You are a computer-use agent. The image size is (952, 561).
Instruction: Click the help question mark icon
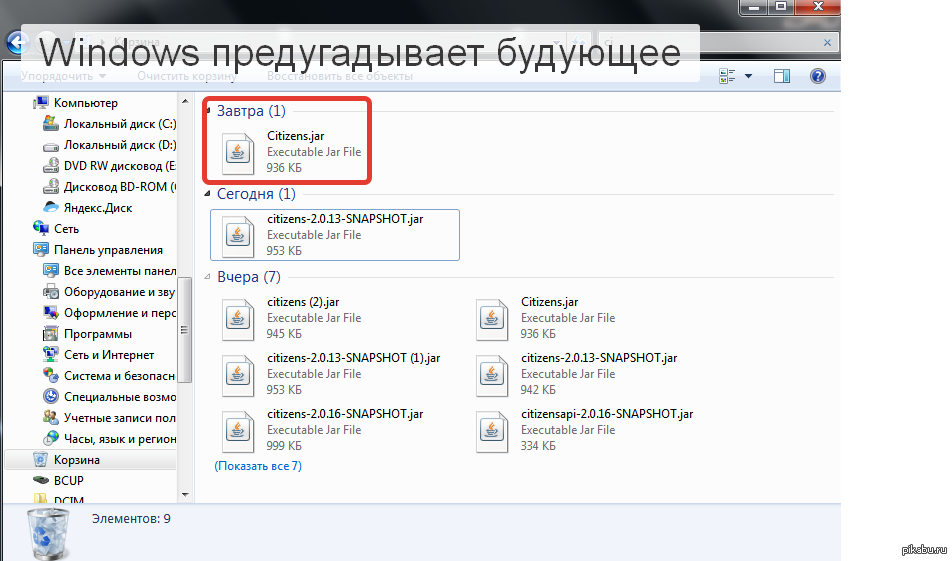(817, 76)
